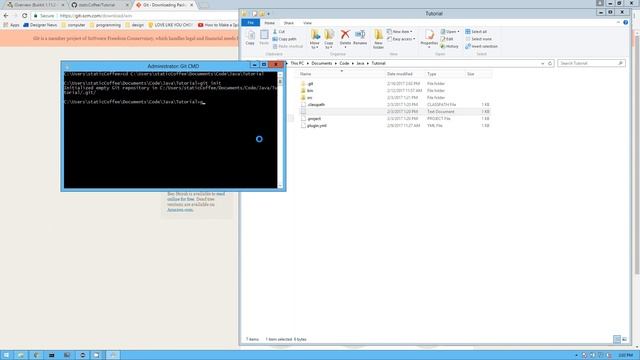Open the Explorer help icon
The height and width of the screenshot is (360, 640).
626,22
